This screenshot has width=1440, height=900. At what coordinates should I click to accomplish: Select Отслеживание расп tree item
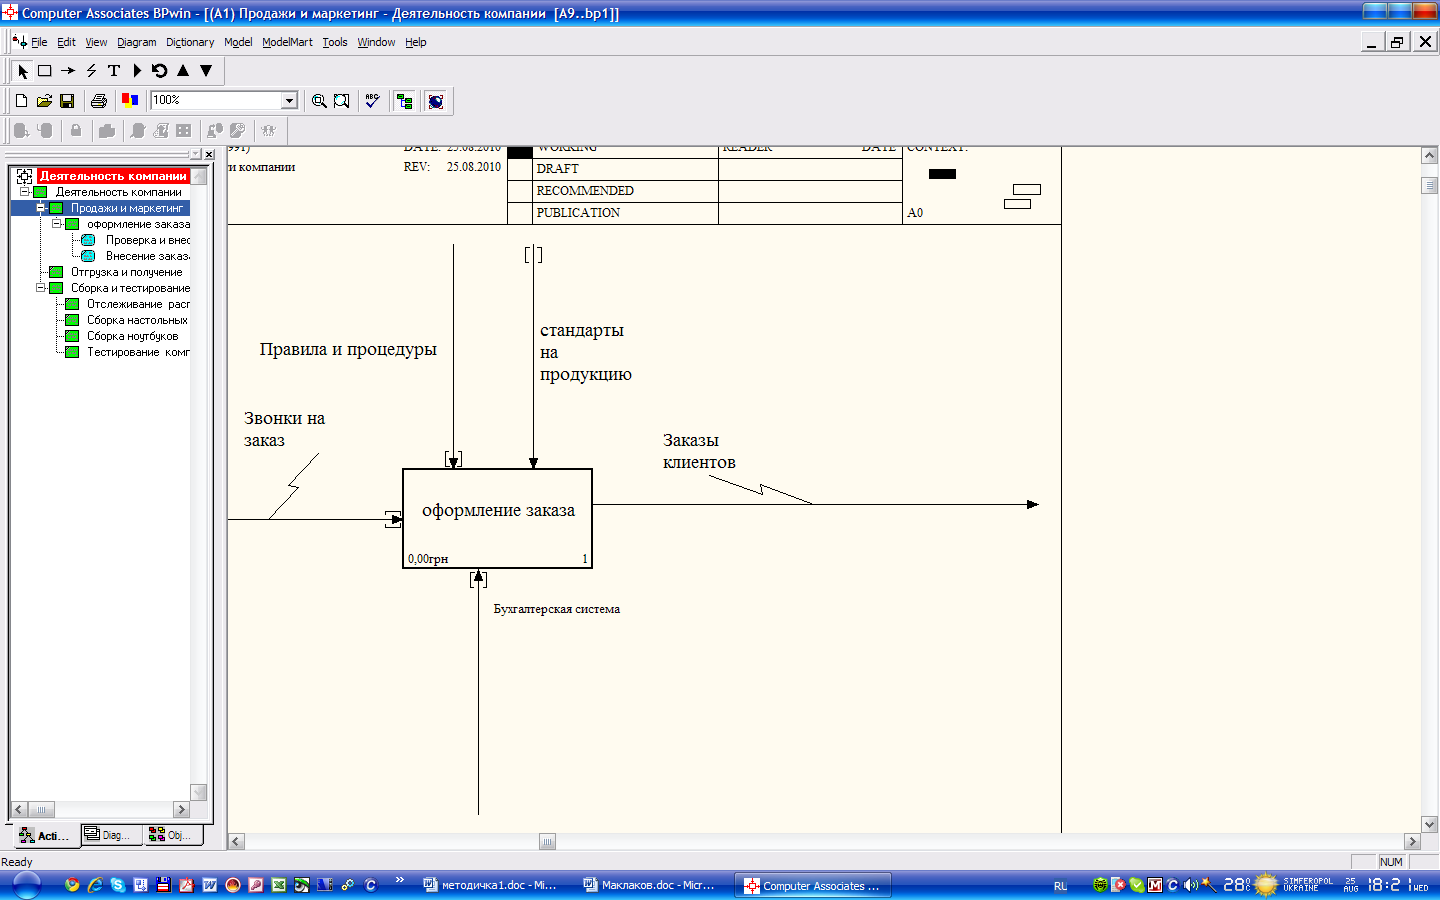click(138, 304)
